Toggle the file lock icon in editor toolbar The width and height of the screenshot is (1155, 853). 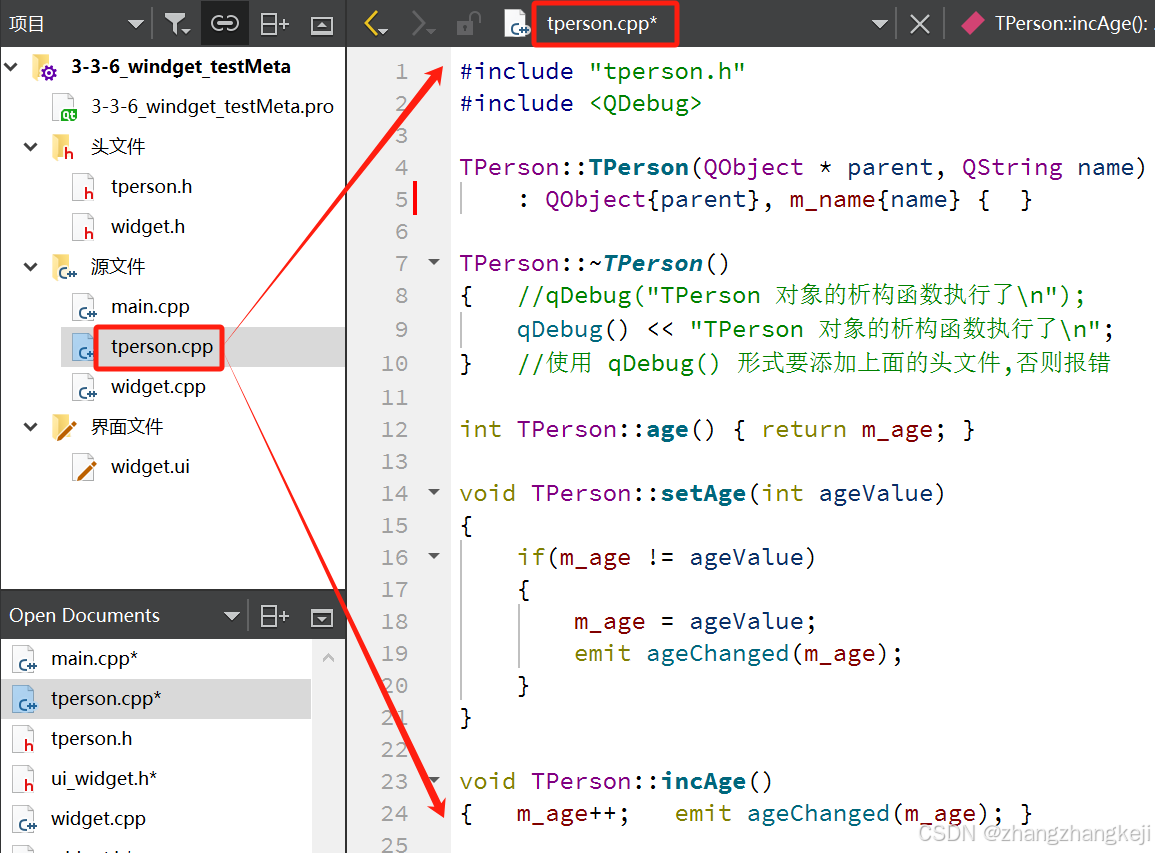468,24
